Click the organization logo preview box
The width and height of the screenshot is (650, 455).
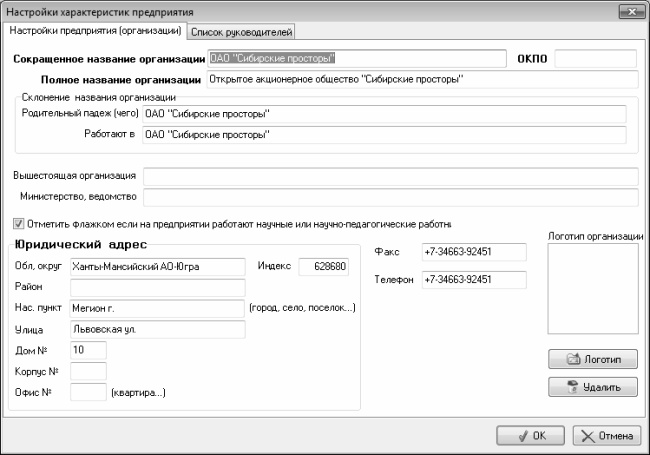tap(592, 288)
